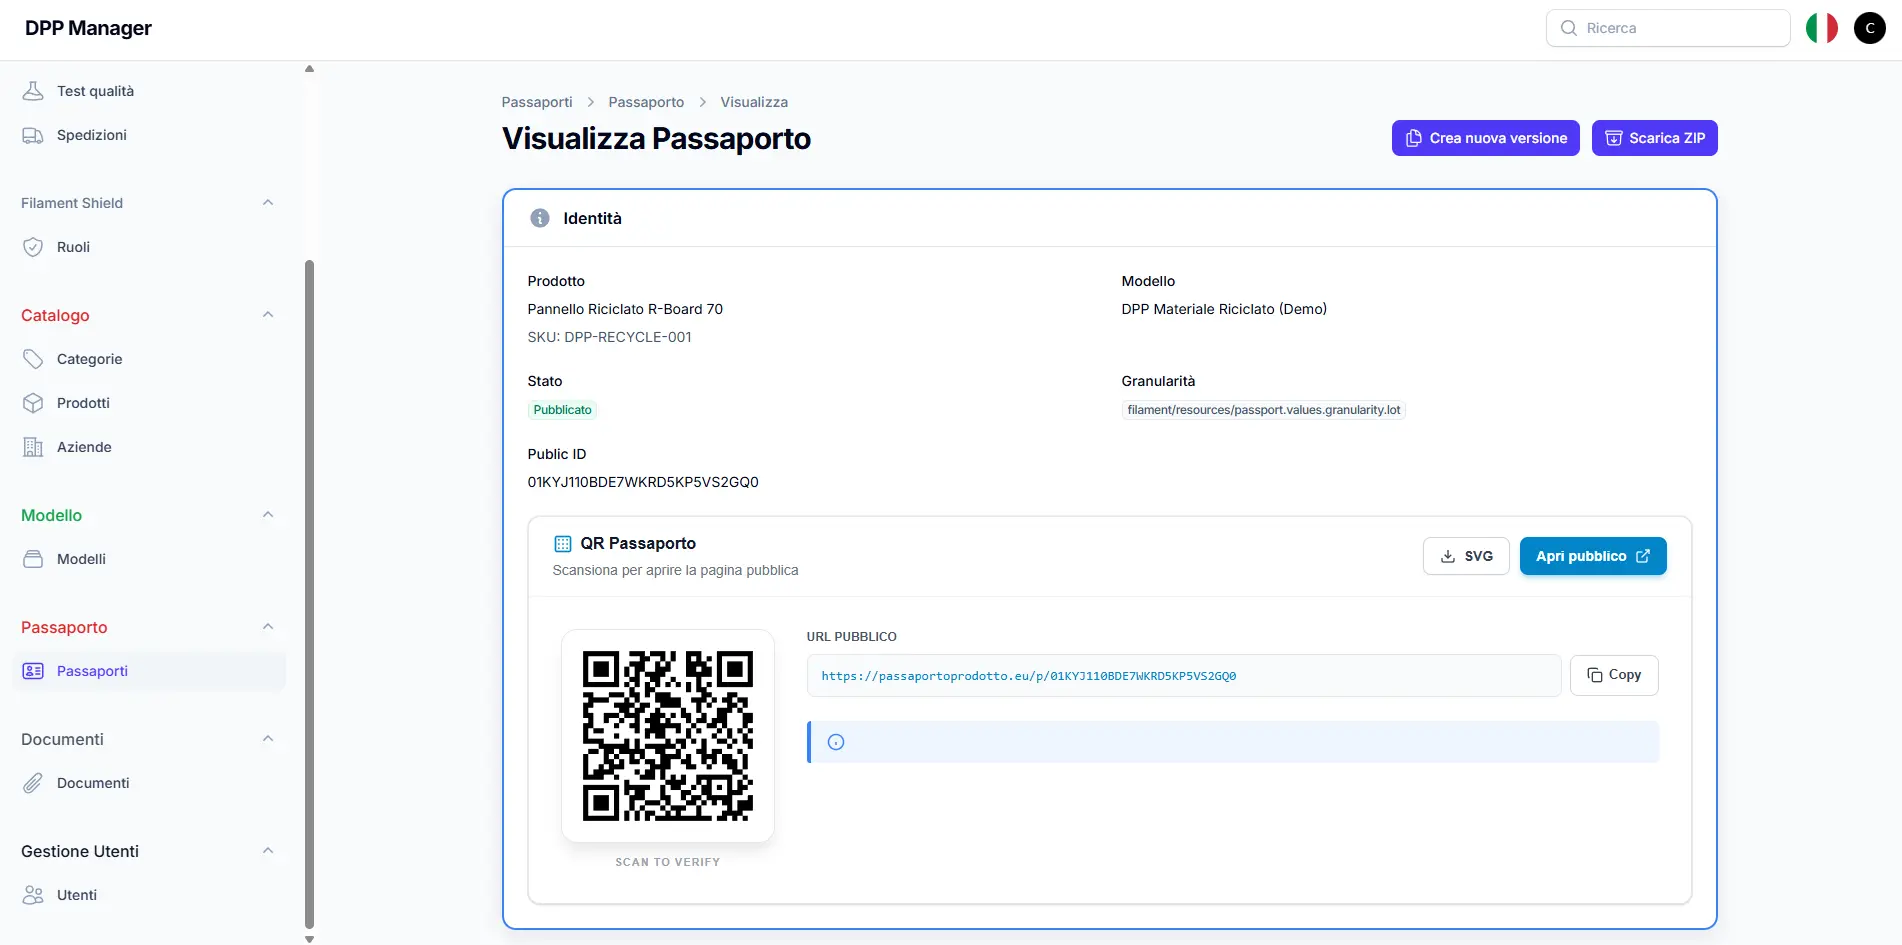Copy the public URL

pos(1614,675)
